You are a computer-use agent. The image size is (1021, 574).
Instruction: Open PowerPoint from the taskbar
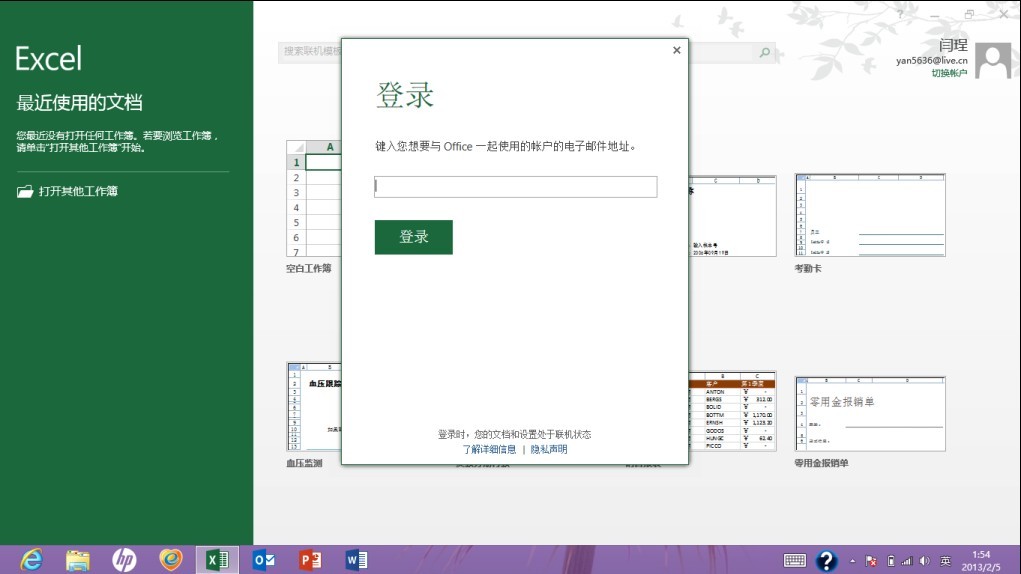[x=310, y=560]
